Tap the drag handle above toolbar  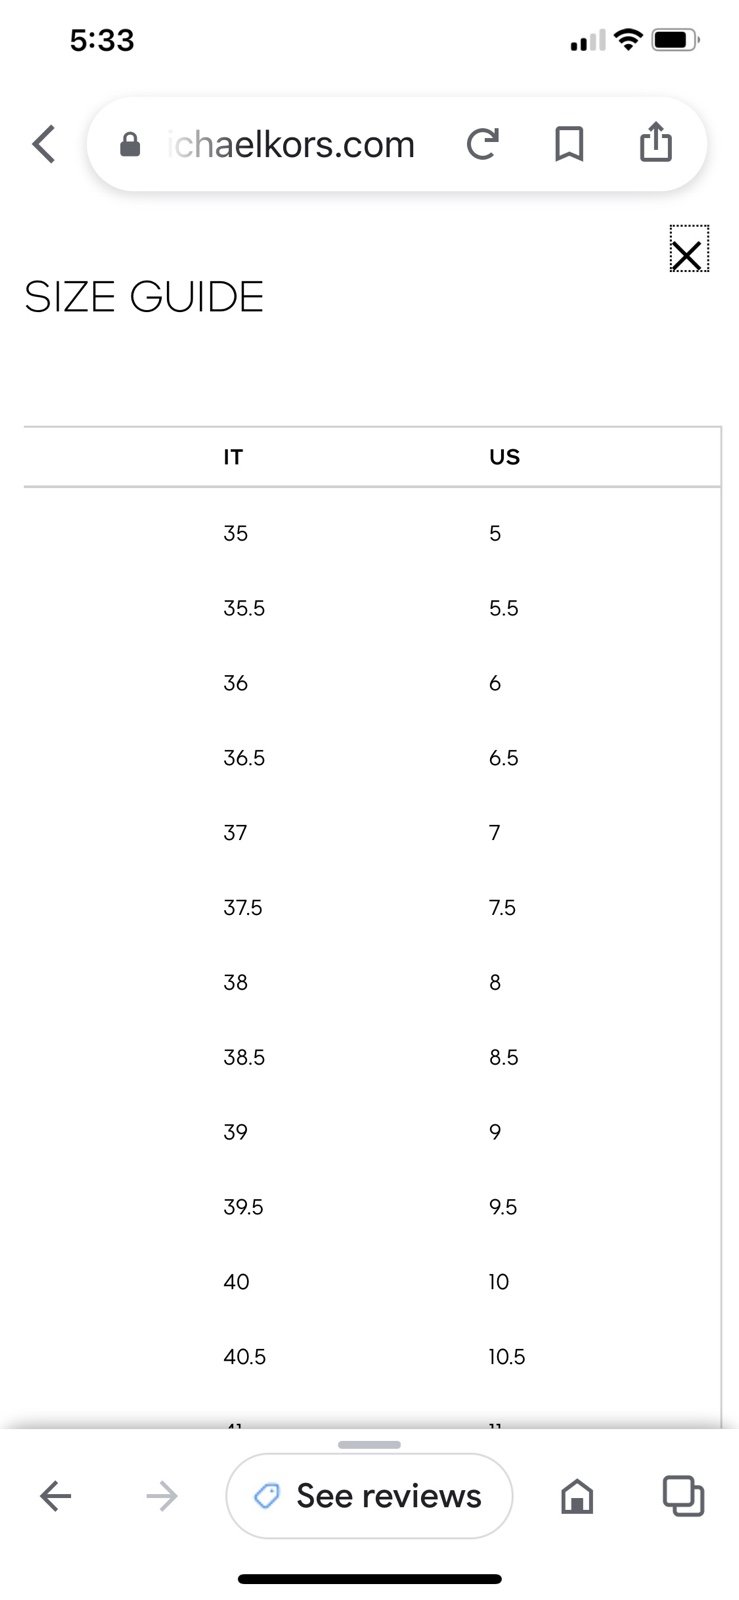(369, 1445)
